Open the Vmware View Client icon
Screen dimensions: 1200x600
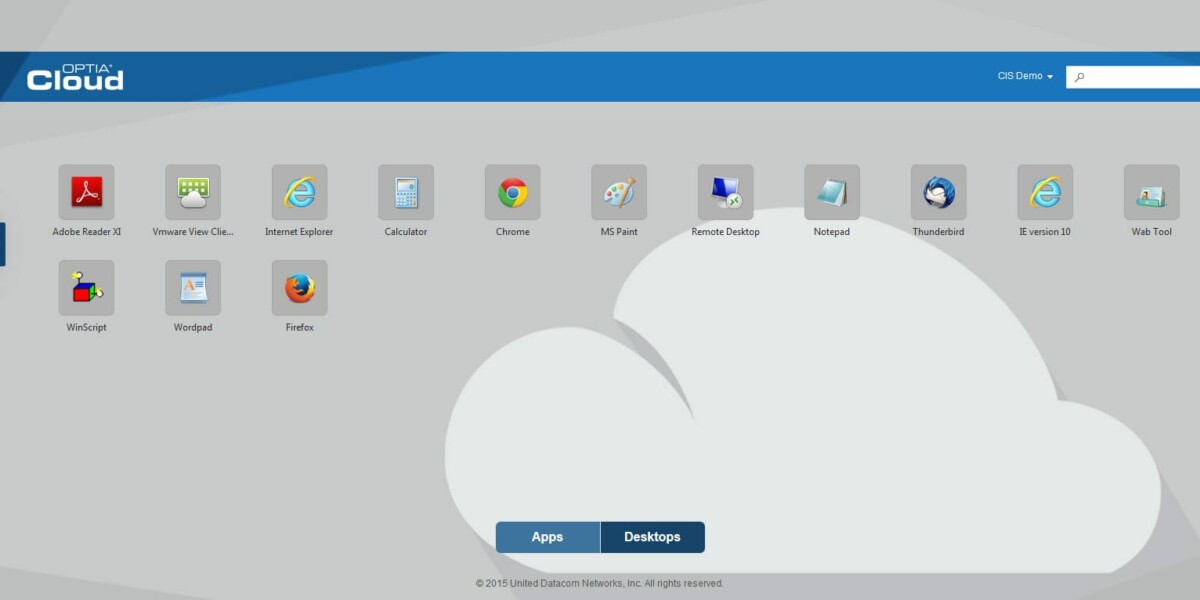click(x=193, y=192)
